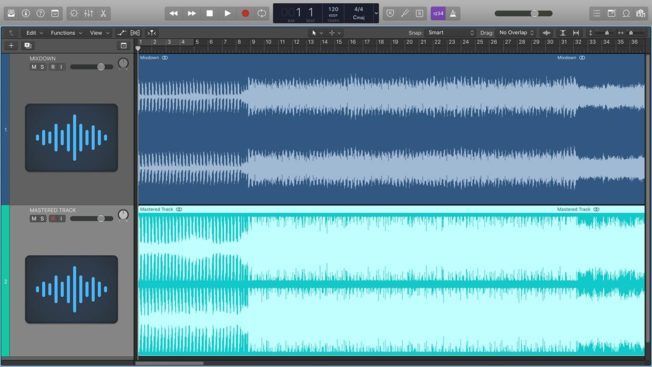Viewport: 652px width, 367px height.
Task: Add a new track with plus button
Action: point(11,45)
